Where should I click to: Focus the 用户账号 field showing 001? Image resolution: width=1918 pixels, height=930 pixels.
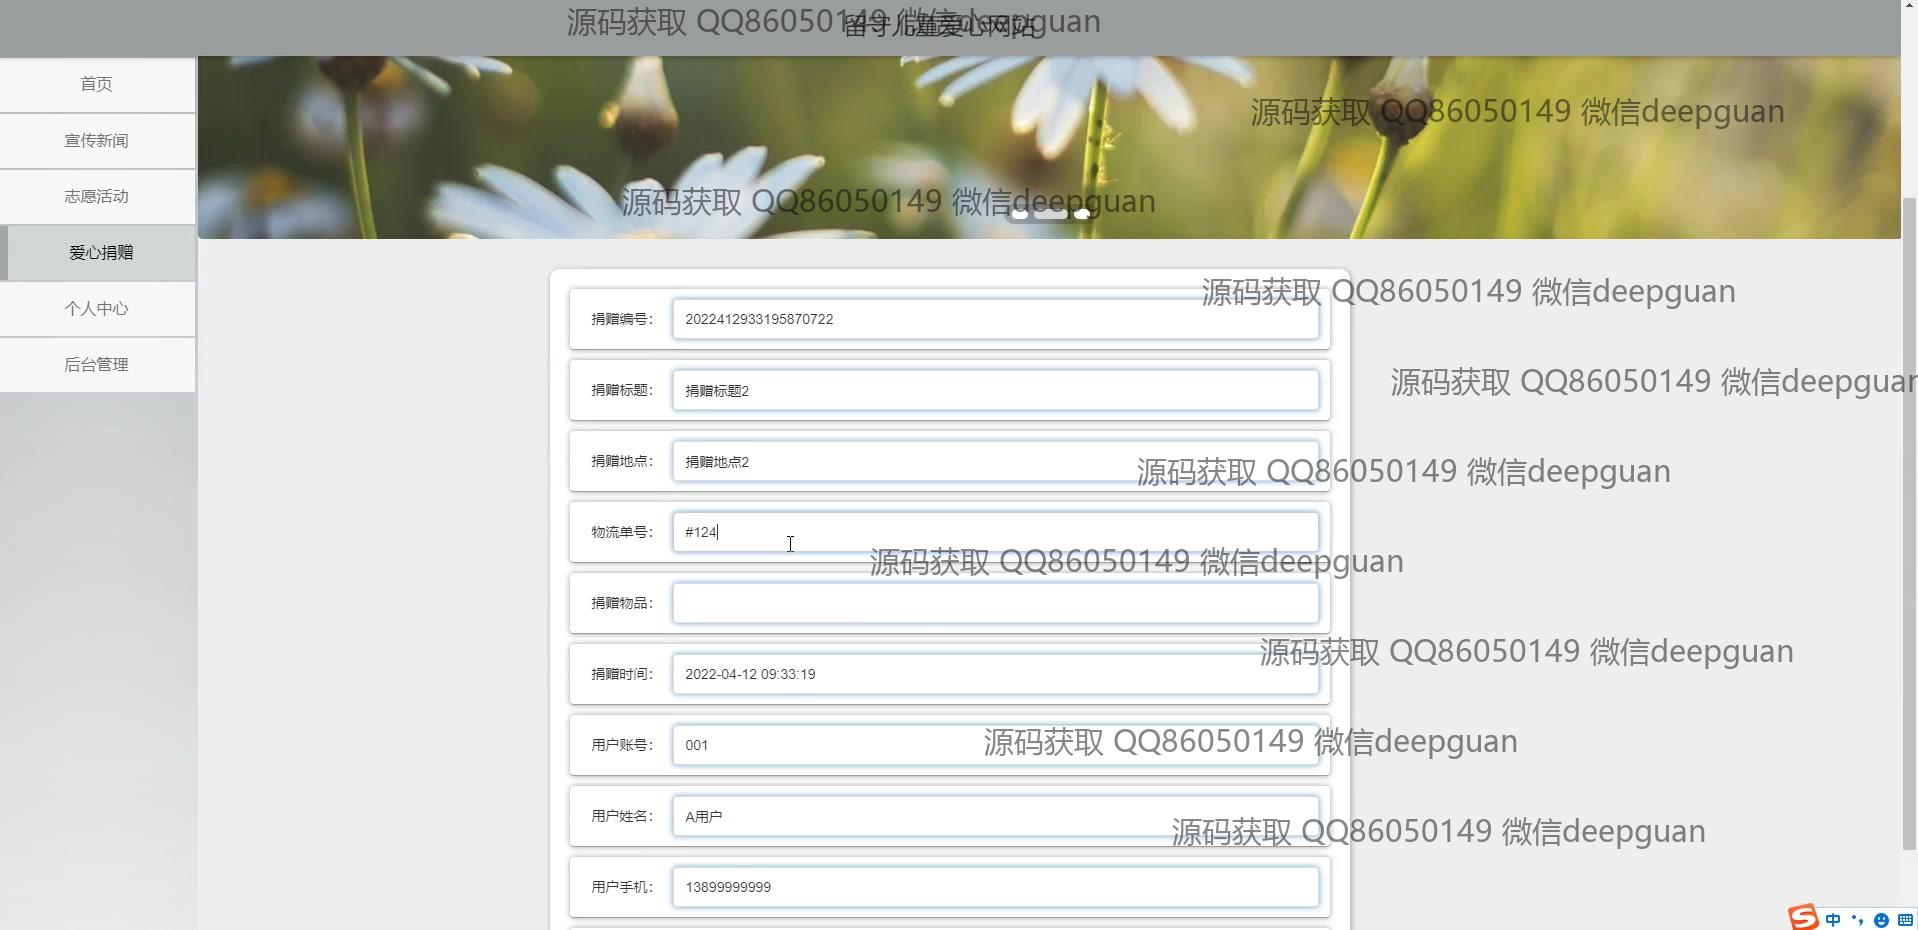(x=995, y=745)
